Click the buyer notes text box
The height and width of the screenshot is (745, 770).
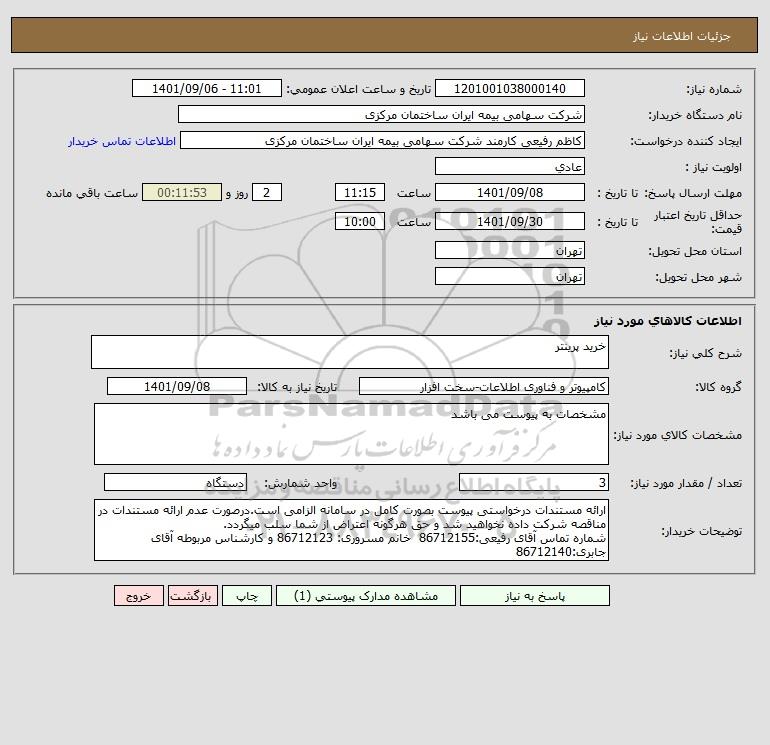coord(351,530)
